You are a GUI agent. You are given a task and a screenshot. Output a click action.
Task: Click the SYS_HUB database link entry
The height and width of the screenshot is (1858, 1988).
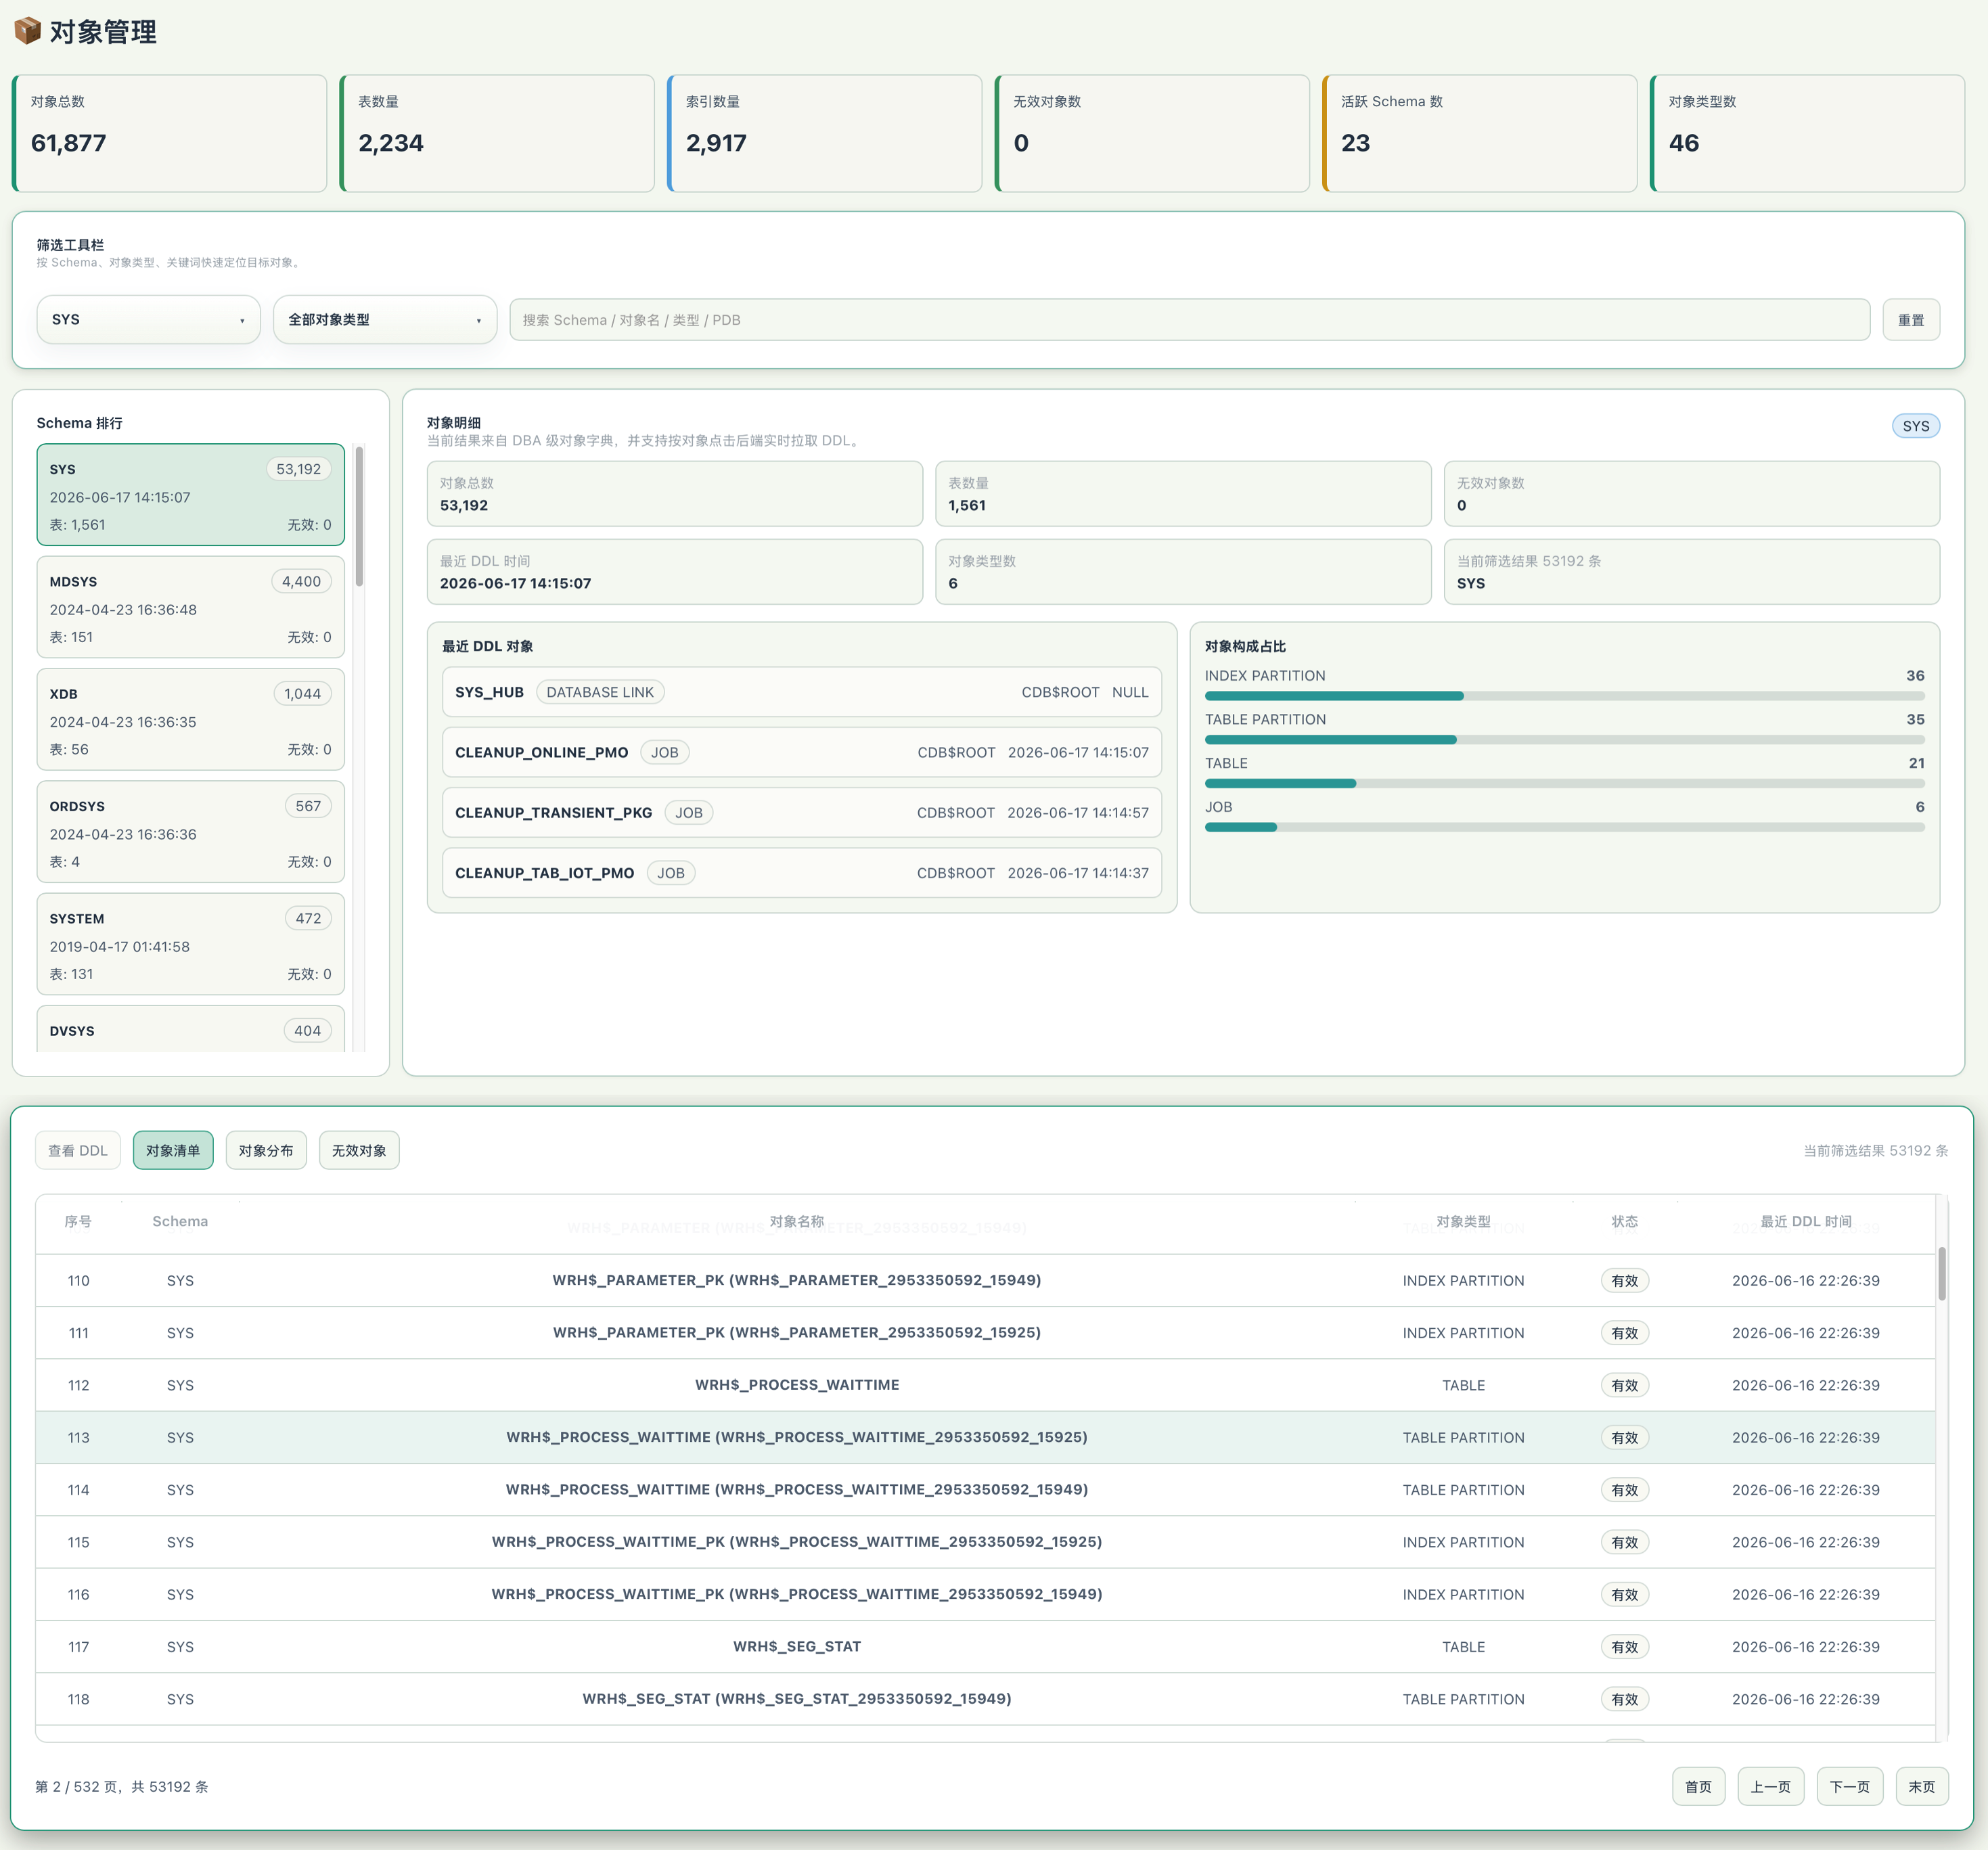[801, 692]
